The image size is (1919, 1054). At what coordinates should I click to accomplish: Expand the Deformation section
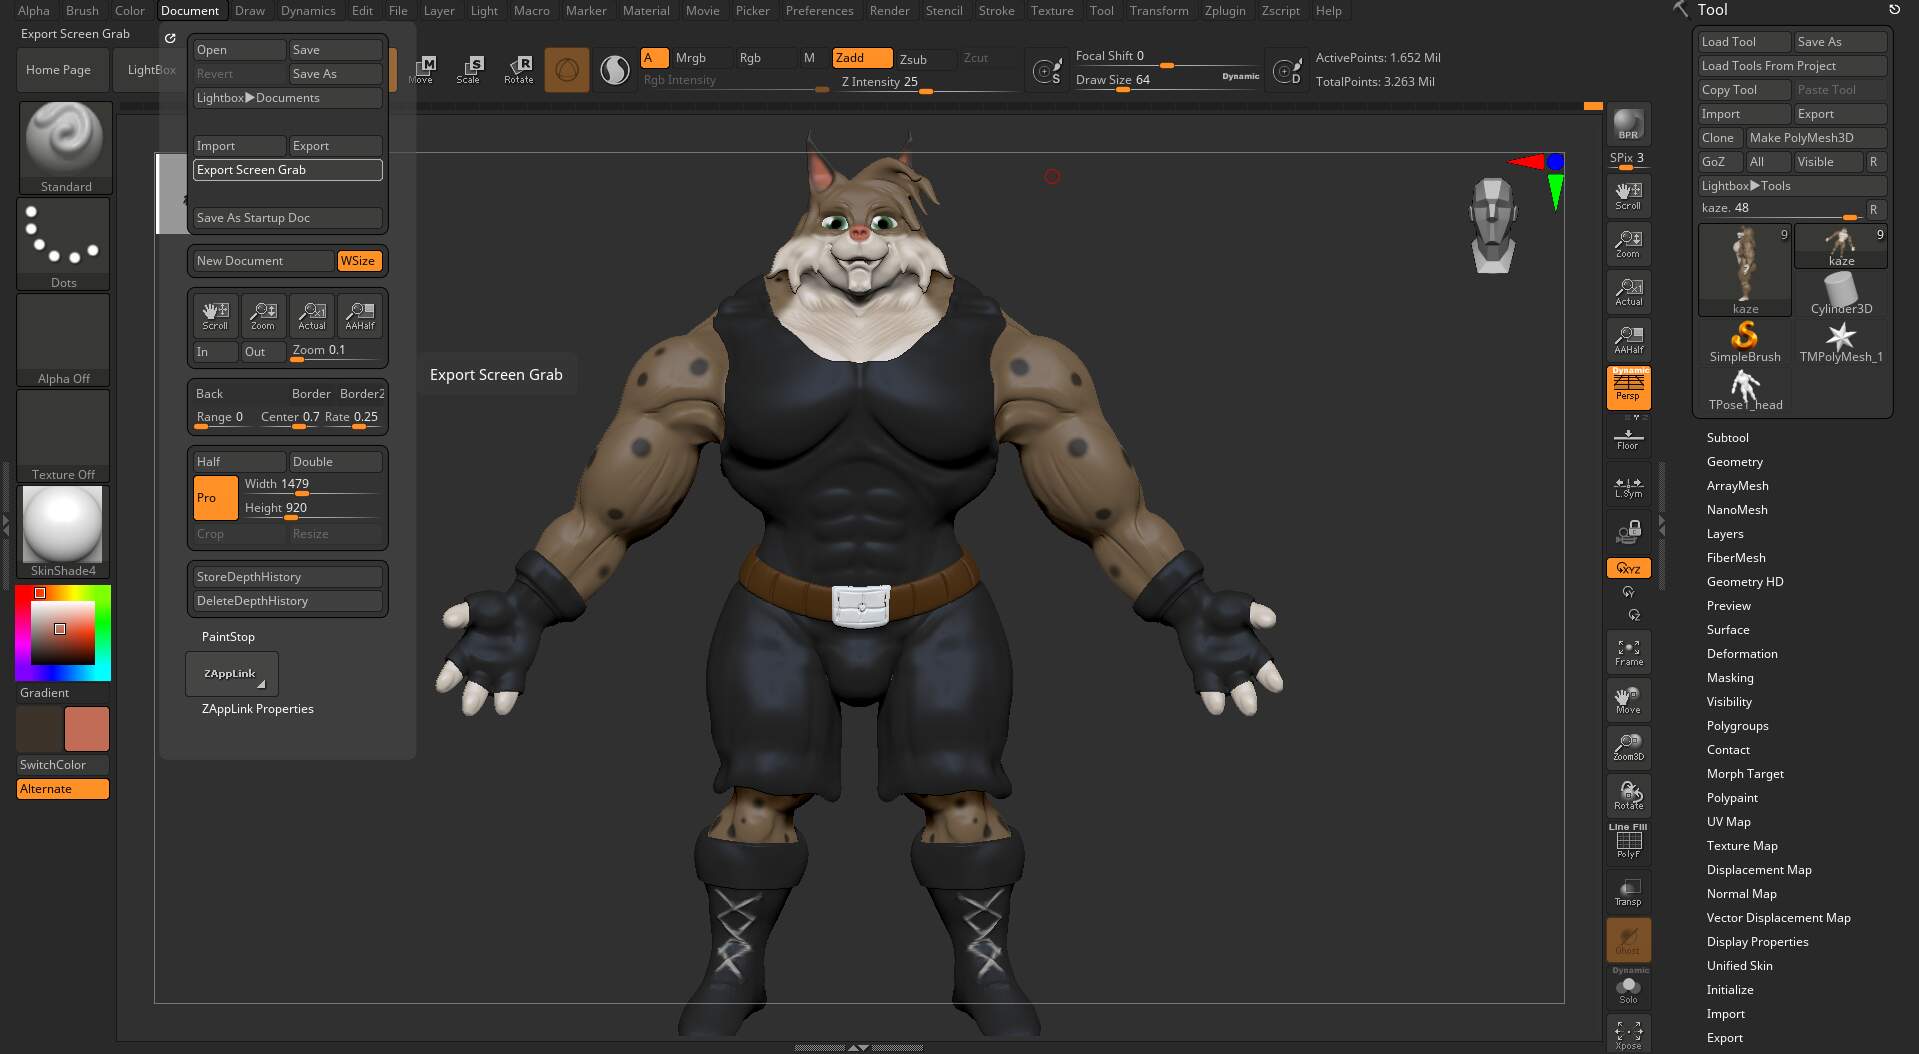[x=1741, y=654]
